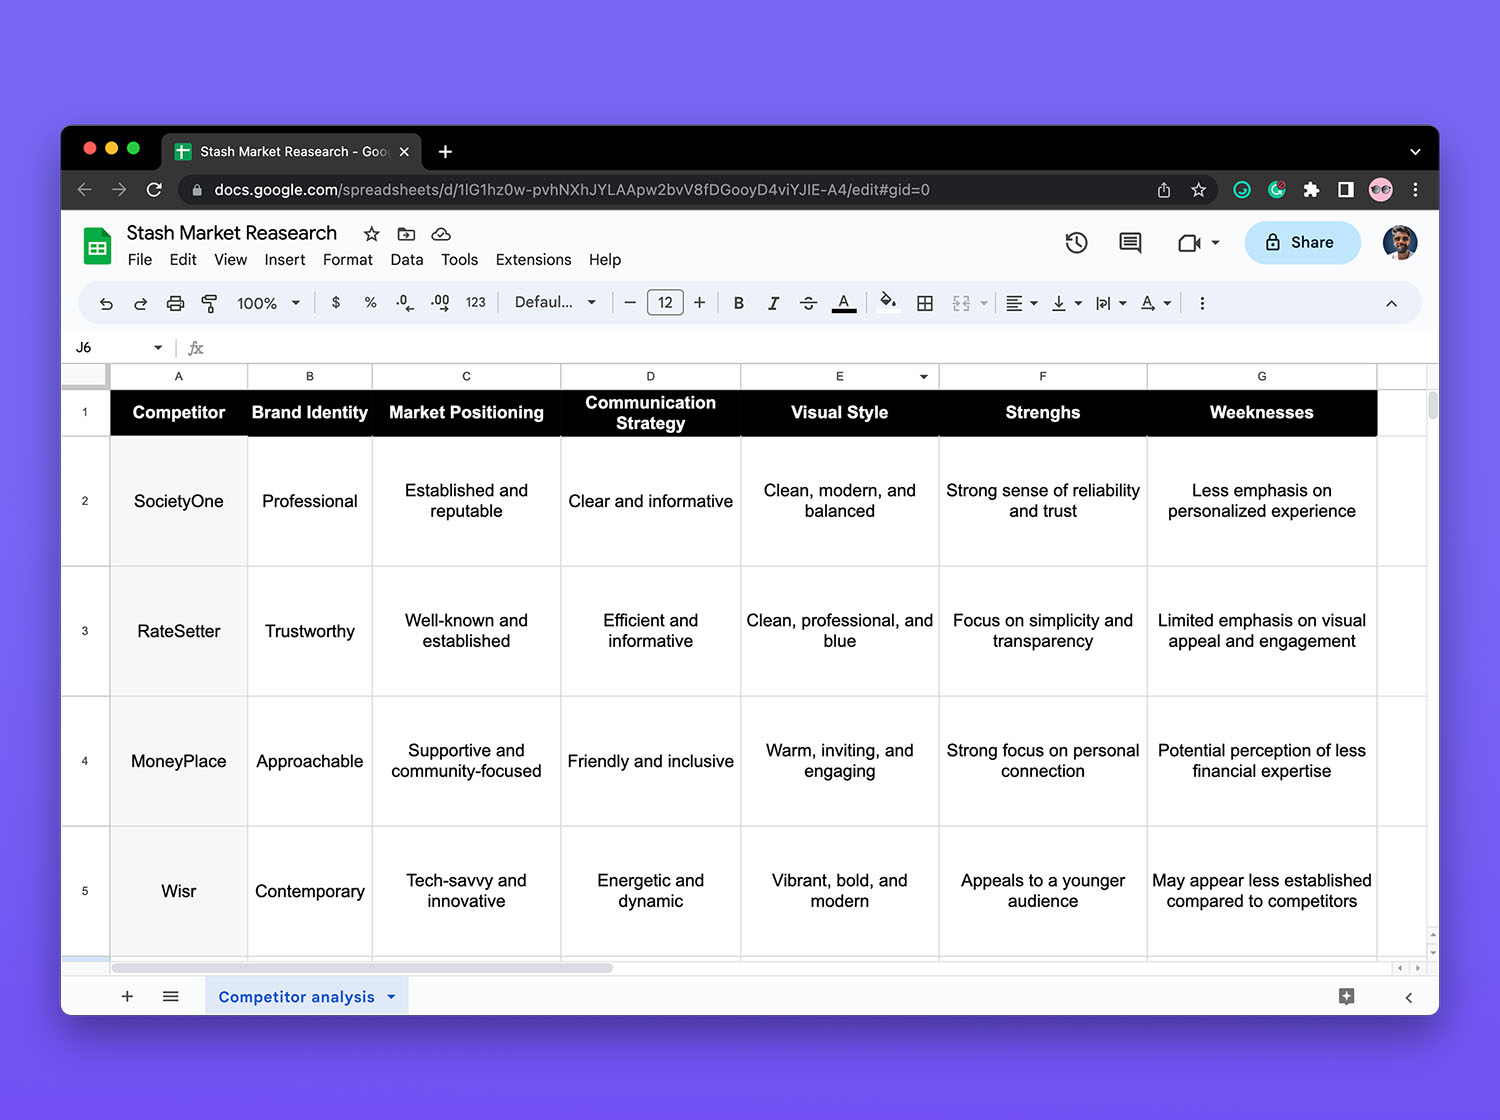Image resolution: width=1500 pixels, height=1120 pixels.
Task: Format as percent with % icon
Action: 370,302
